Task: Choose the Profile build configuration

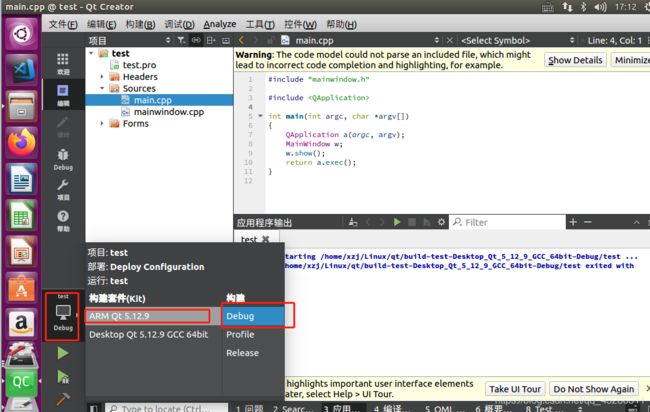Action: point(253,334)
